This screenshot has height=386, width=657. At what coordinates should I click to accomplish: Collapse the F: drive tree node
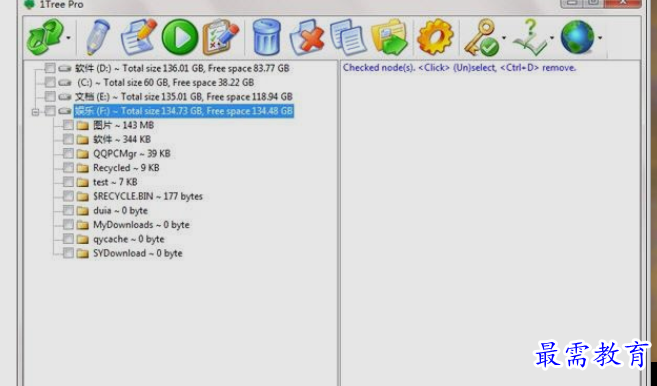tap(35, 111)
